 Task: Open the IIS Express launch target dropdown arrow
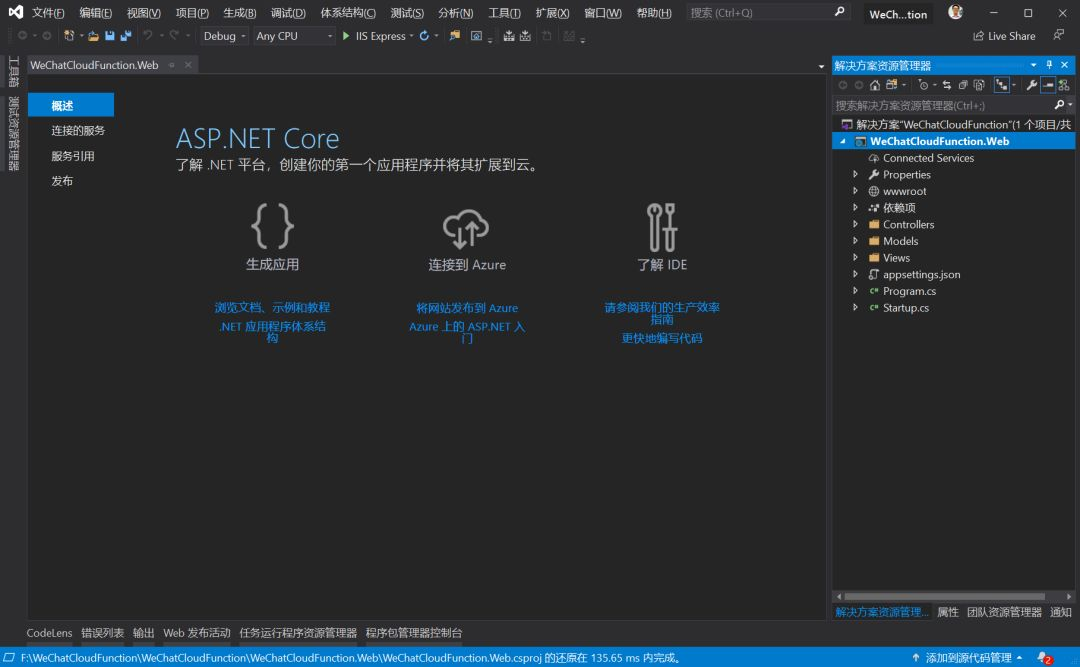pyautogui.click(x=411, y=36)
